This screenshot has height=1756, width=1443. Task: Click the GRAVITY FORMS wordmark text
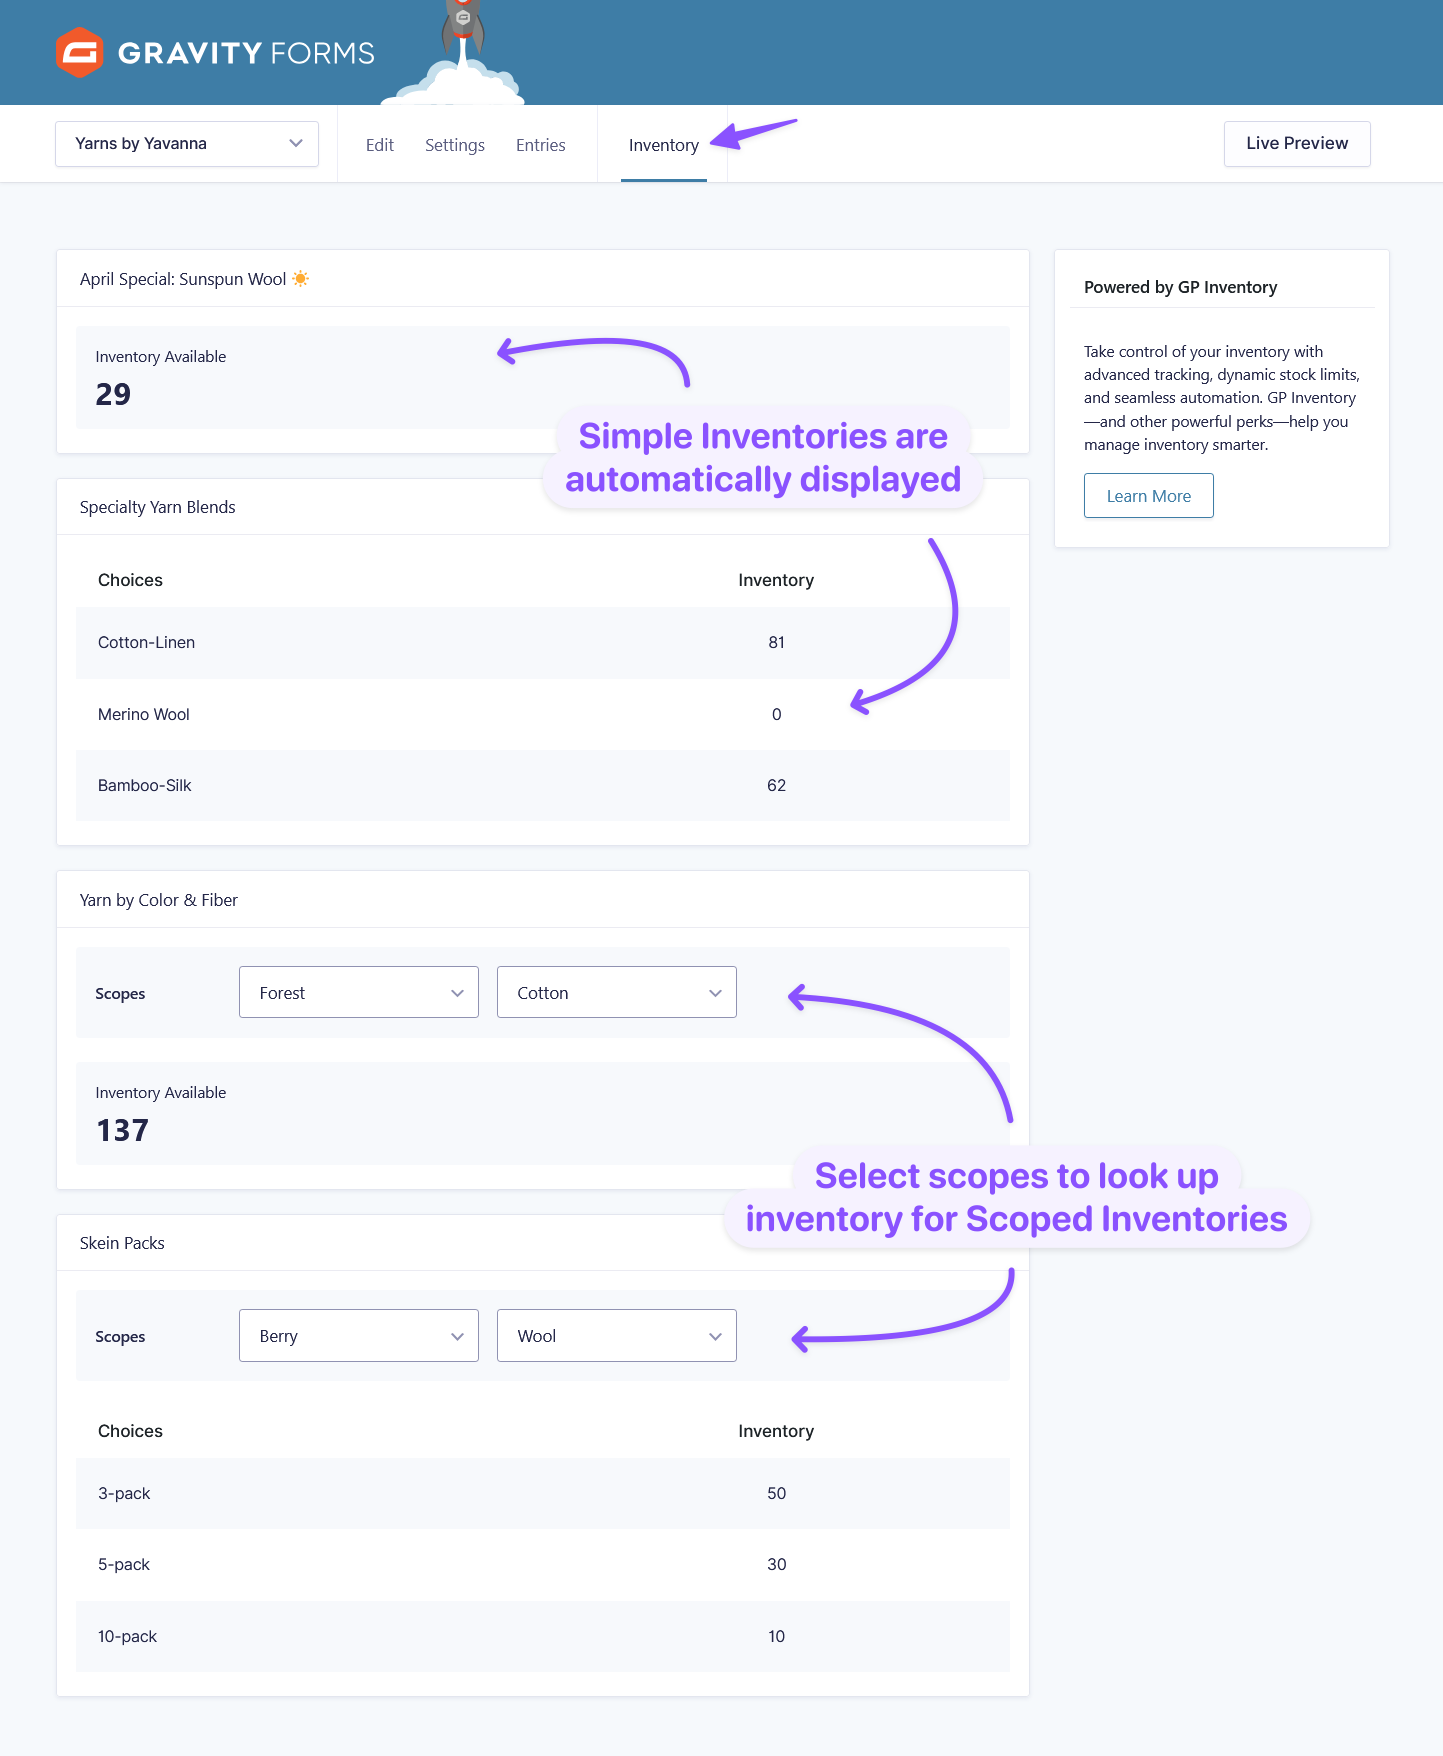(x=246, y=53)
